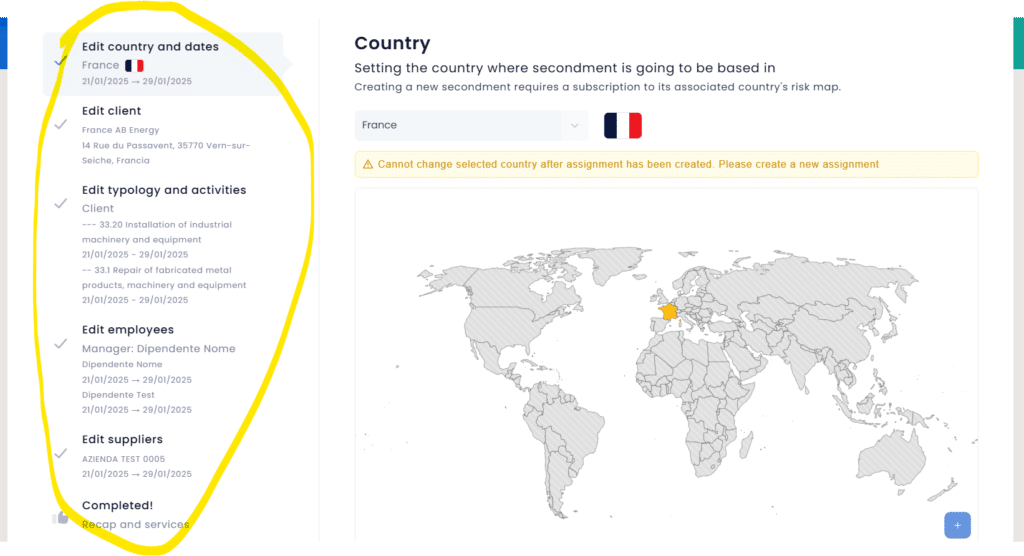
Task: Click checkmark beside Edit country and dates
Action: point(61,62)
